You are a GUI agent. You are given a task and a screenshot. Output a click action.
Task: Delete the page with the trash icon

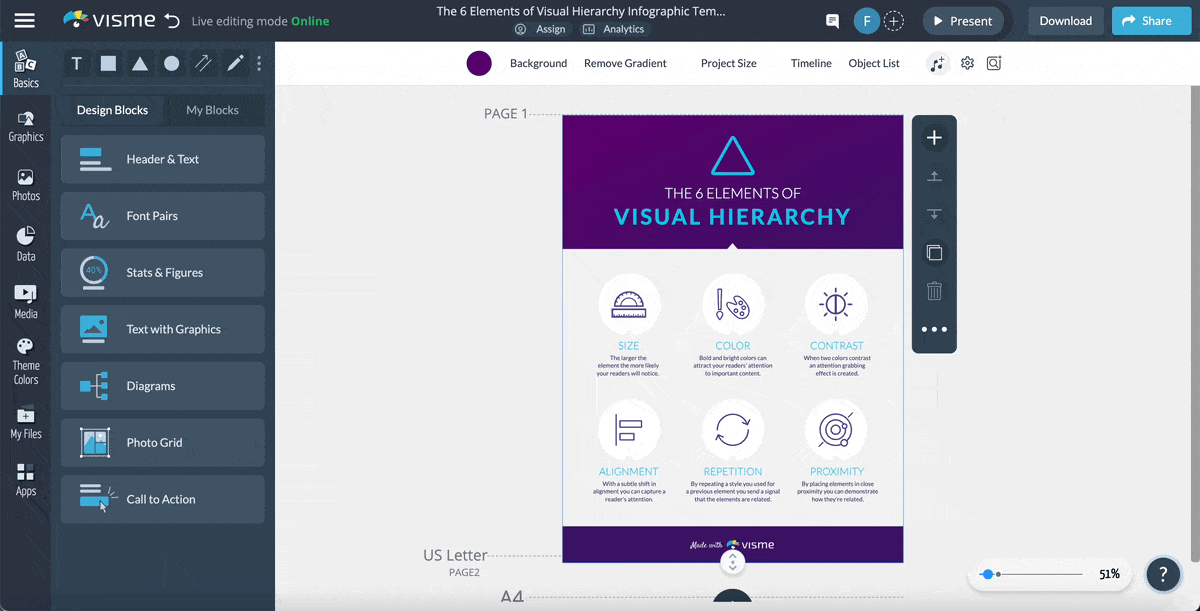pos(933,290)
